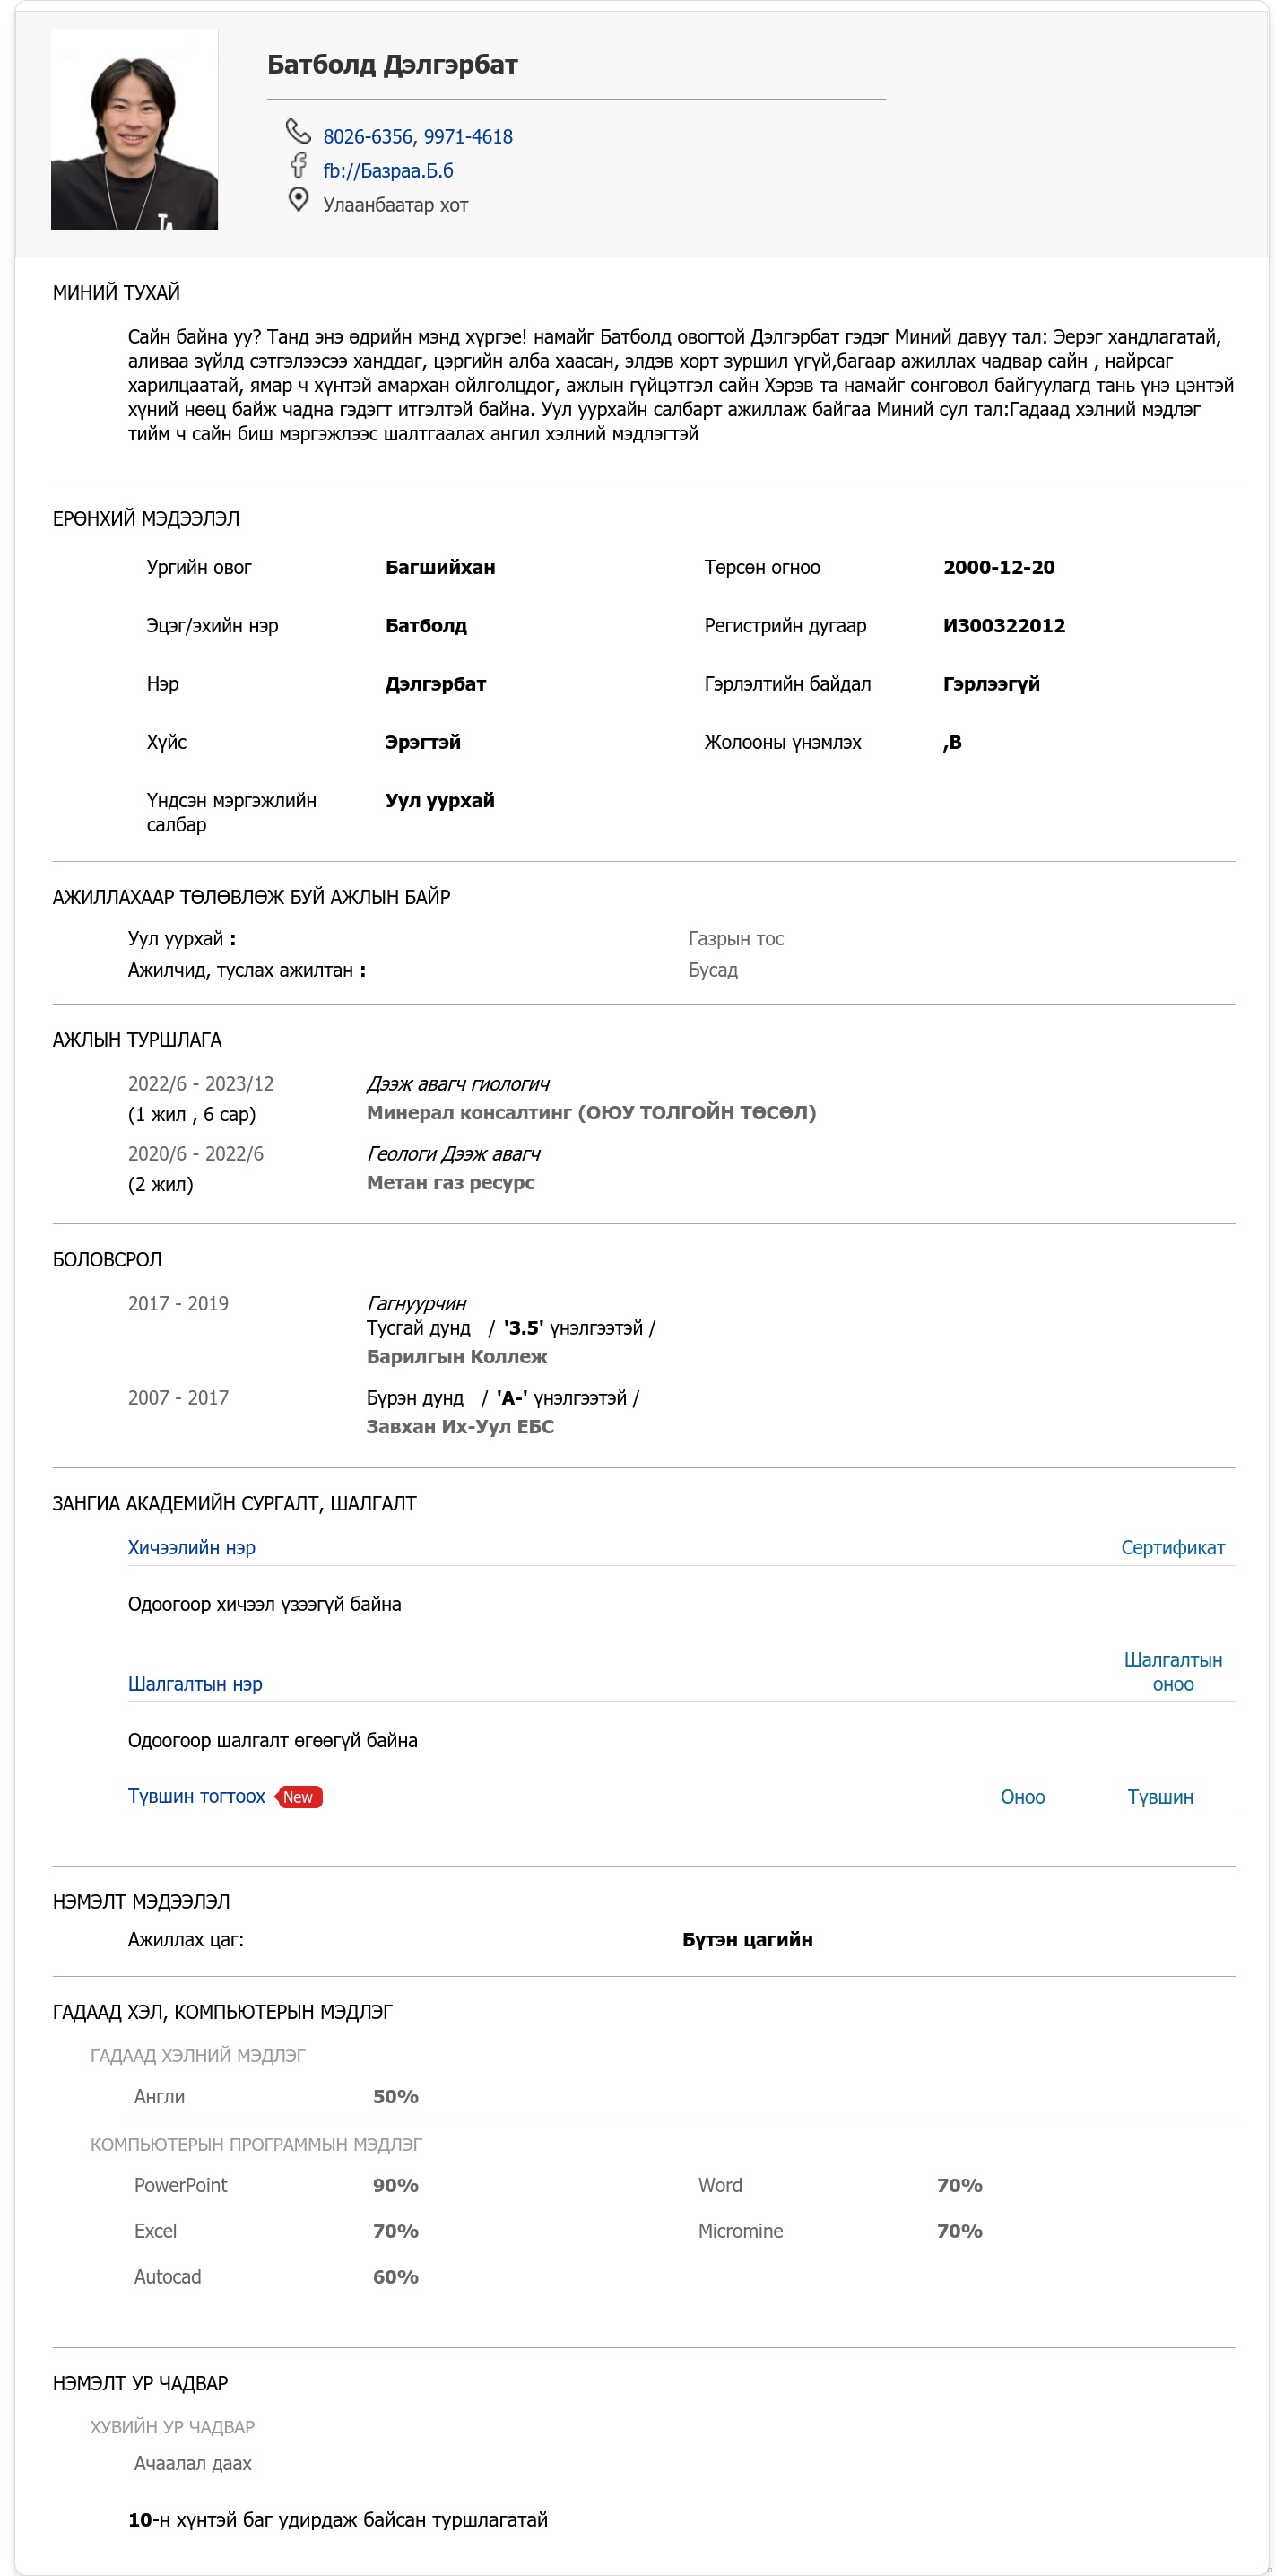This screenshot has height=2576, width=1284.
Task: Click the Минерал консалтинг employer name
Action: (591, 1113)
